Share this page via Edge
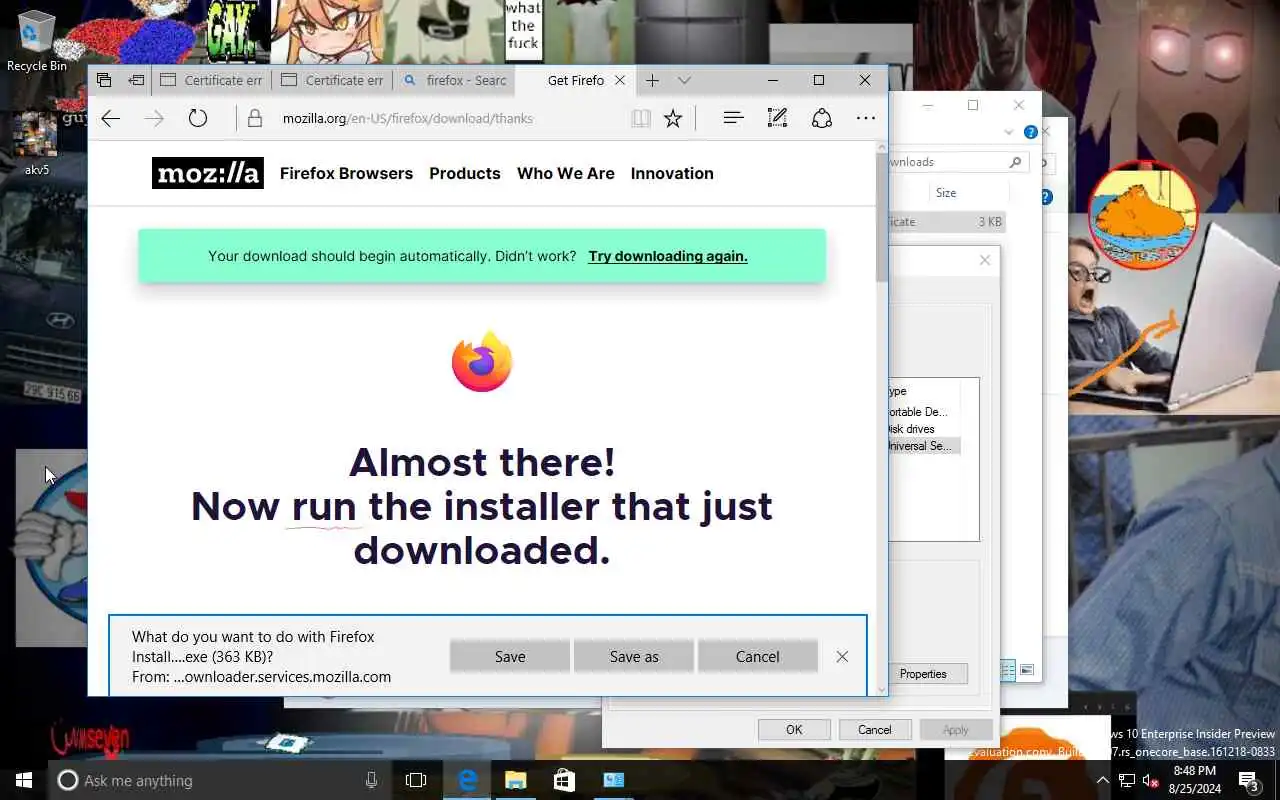Viewport: 1280px width, 800px height. (x=822, y=118)
